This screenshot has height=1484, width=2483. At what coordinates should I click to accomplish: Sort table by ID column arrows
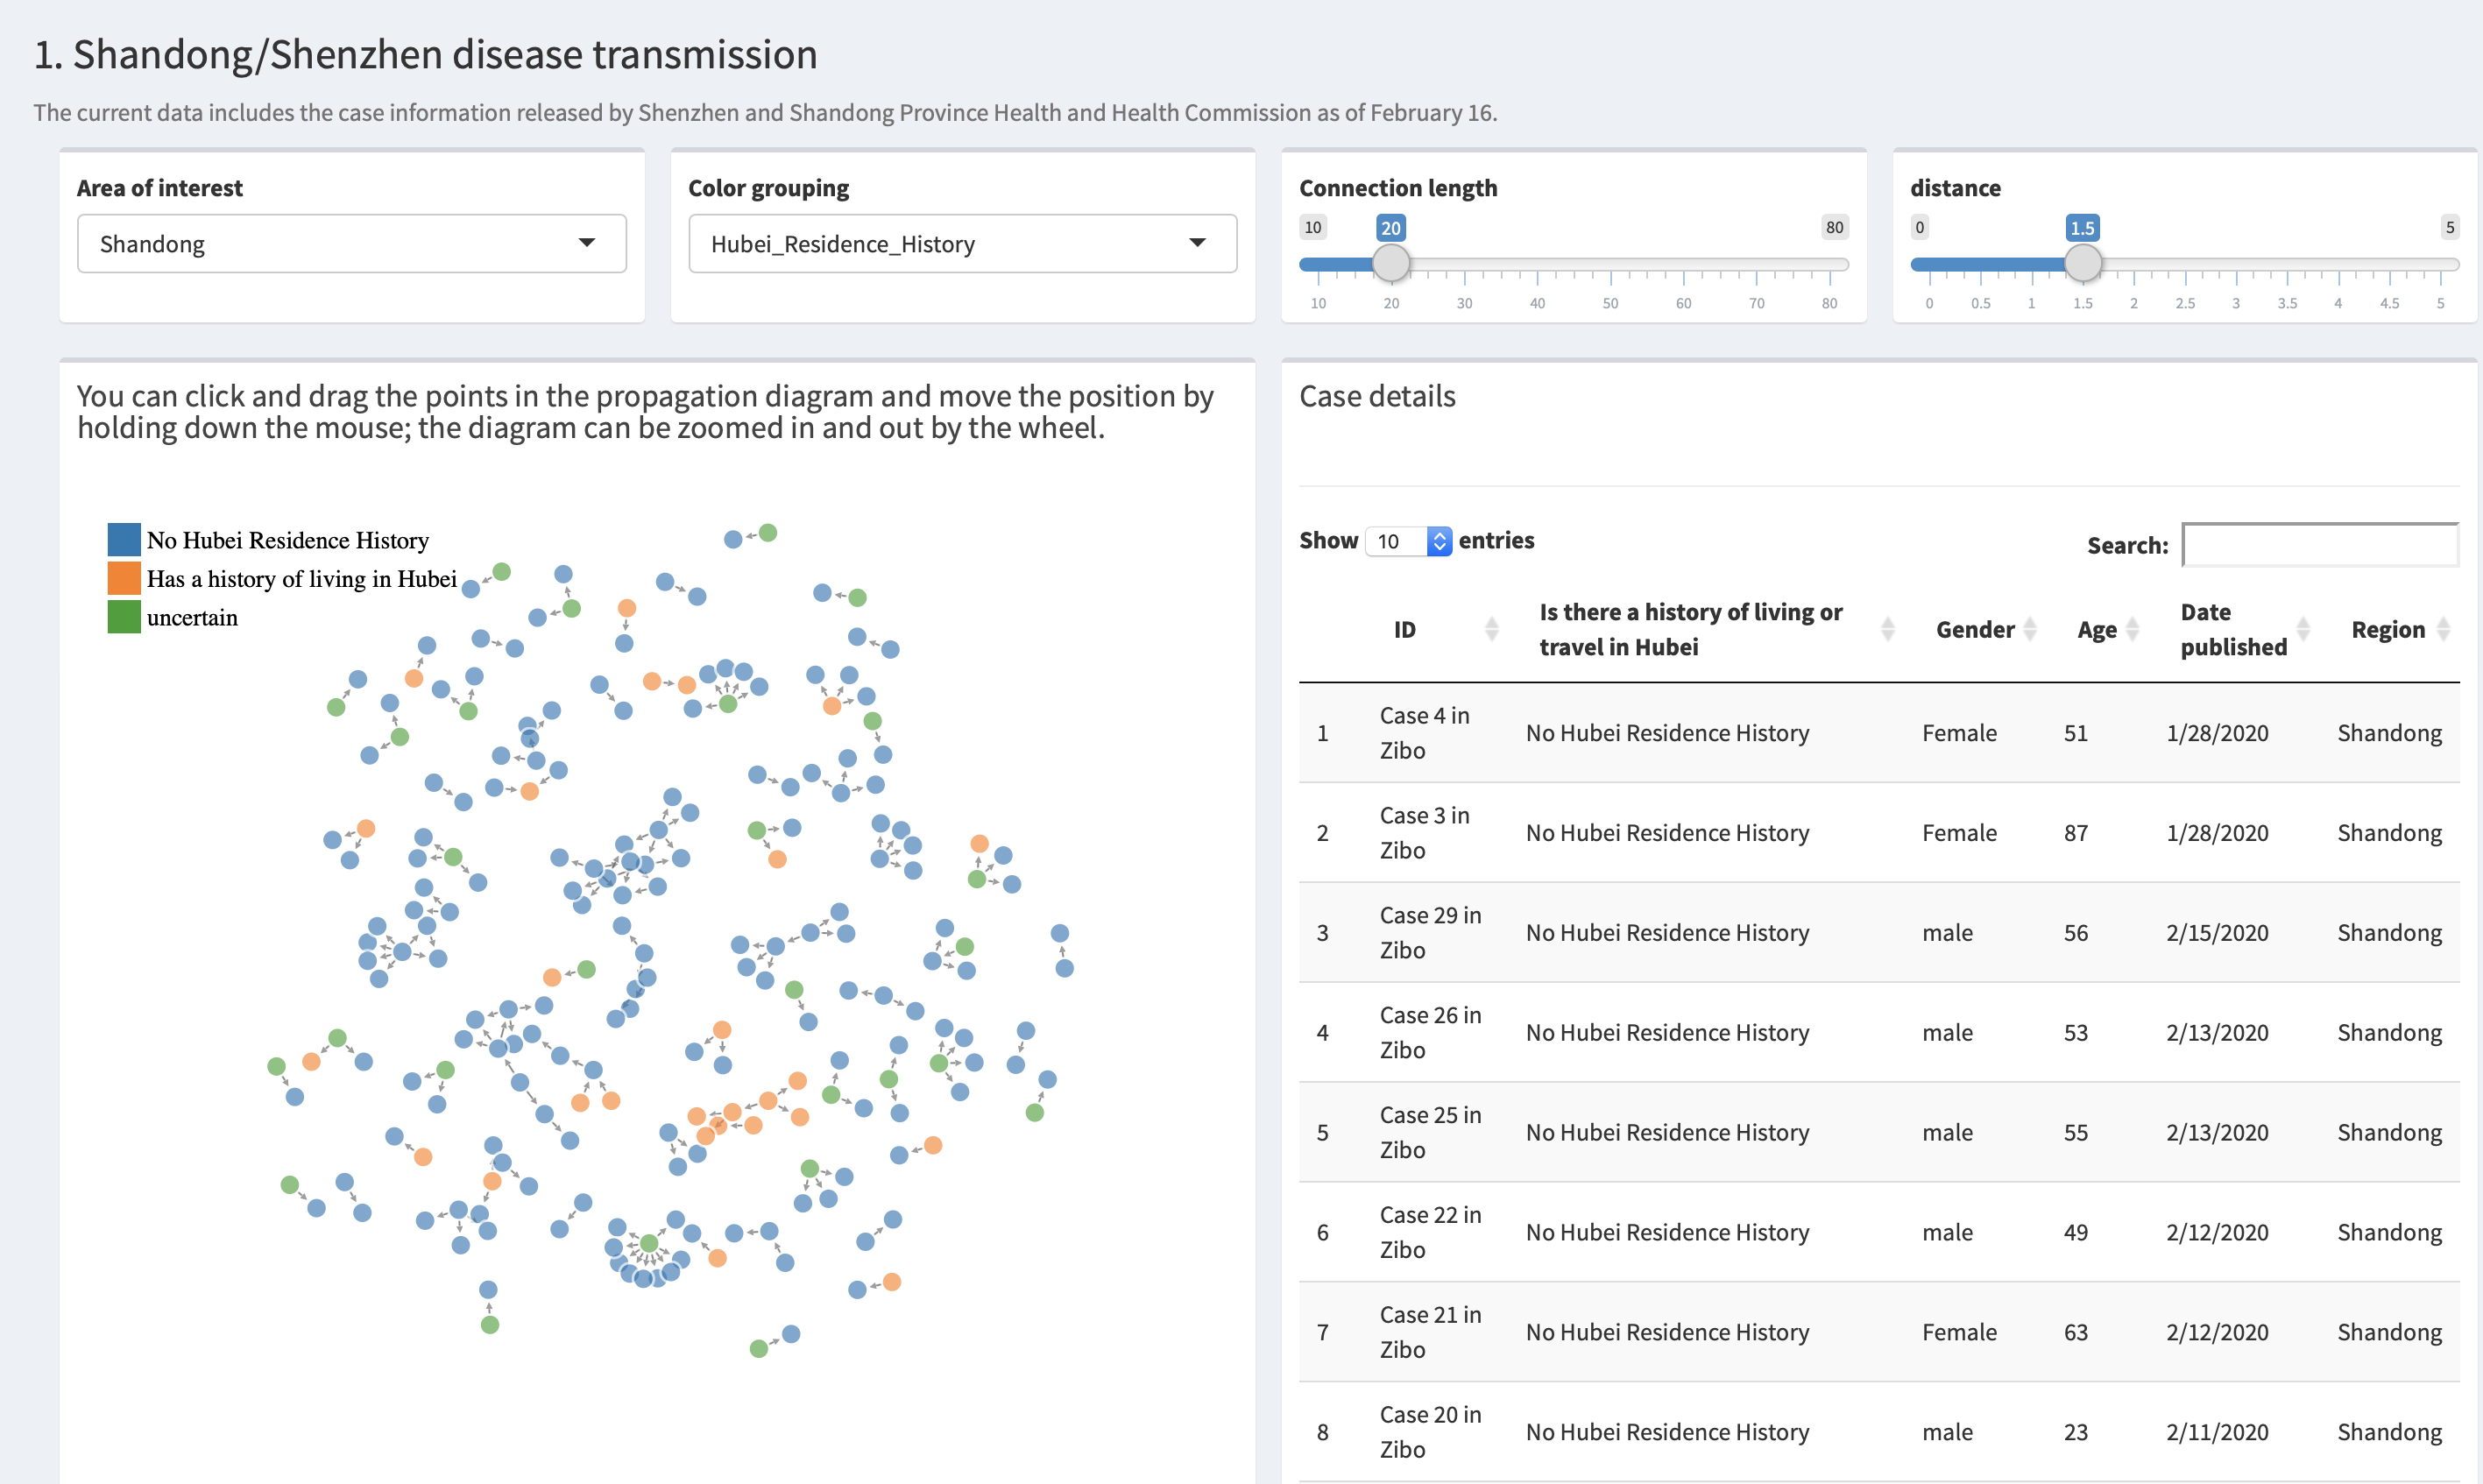point(1491,629)
